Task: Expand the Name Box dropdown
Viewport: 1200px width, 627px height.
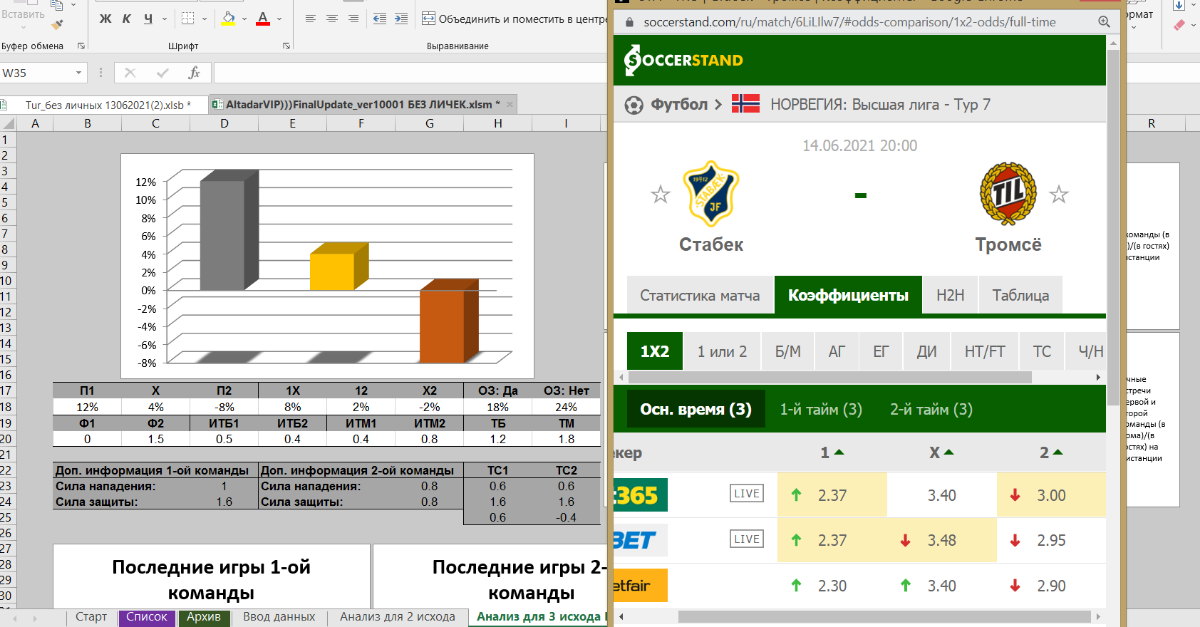Action: pyautogui.click(x=80, y=73)
